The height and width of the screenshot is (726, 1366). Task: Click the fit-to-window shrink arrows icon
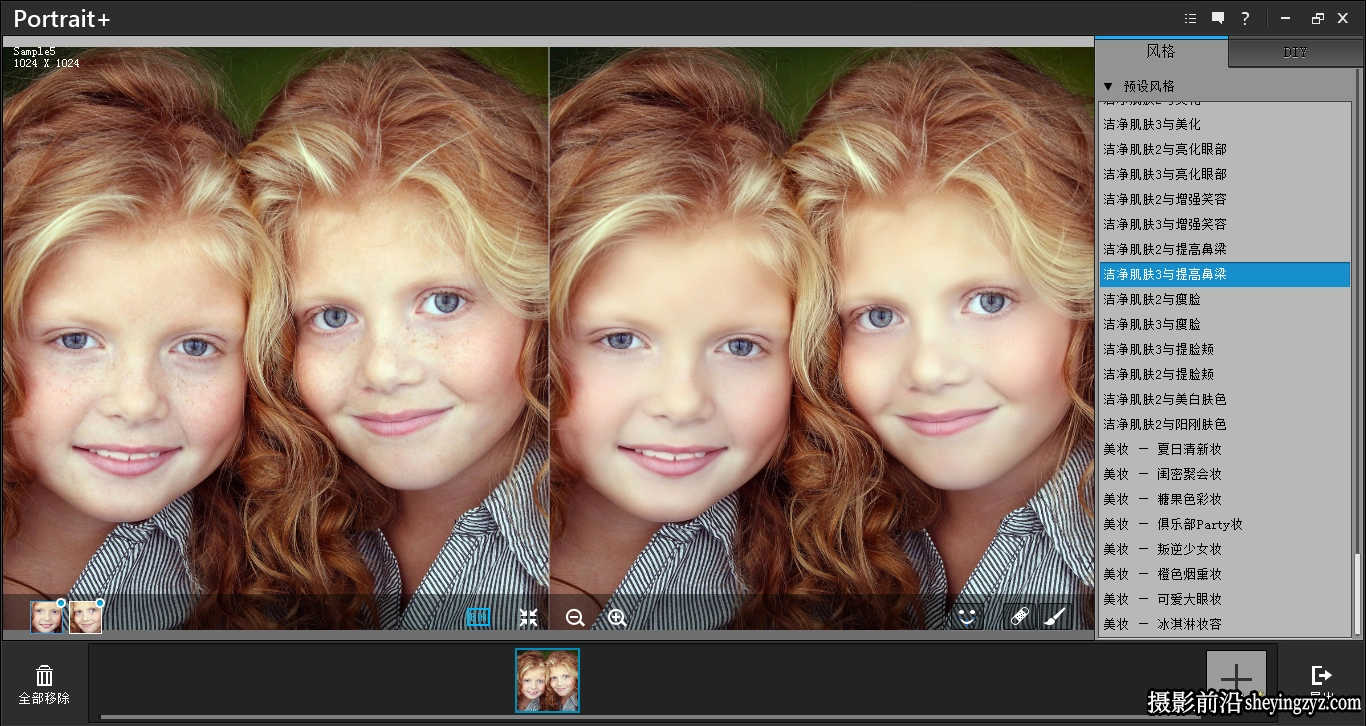[529, 618]
